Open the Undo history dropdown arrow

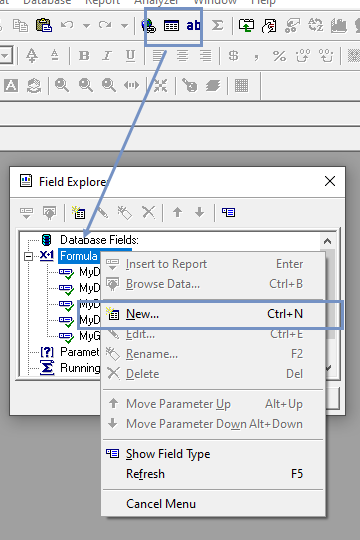click(x=86, y=25)
